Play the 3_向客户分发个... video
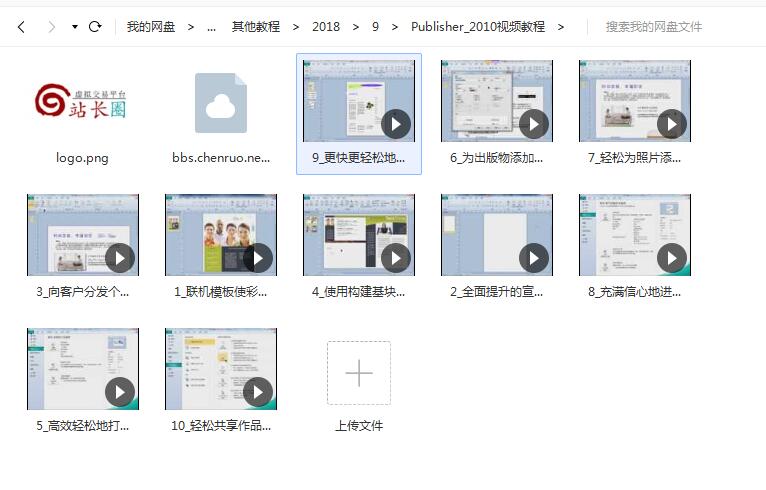This screenshot has height=490, width=766. coord(120,258)
